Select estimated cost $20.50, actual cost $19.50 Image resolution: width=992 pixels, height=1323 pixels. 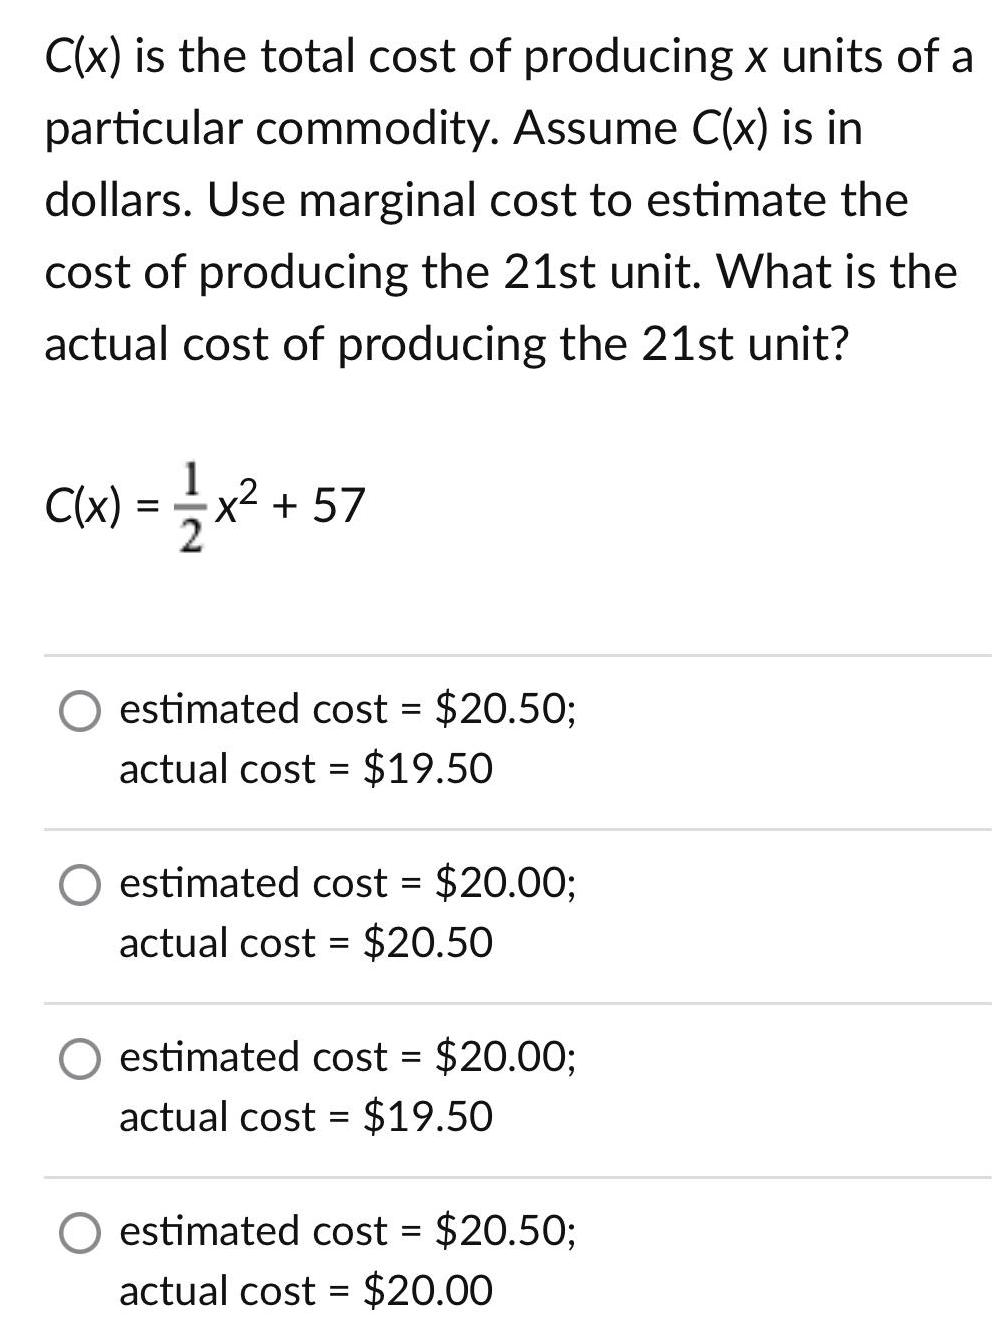(82, 711)
